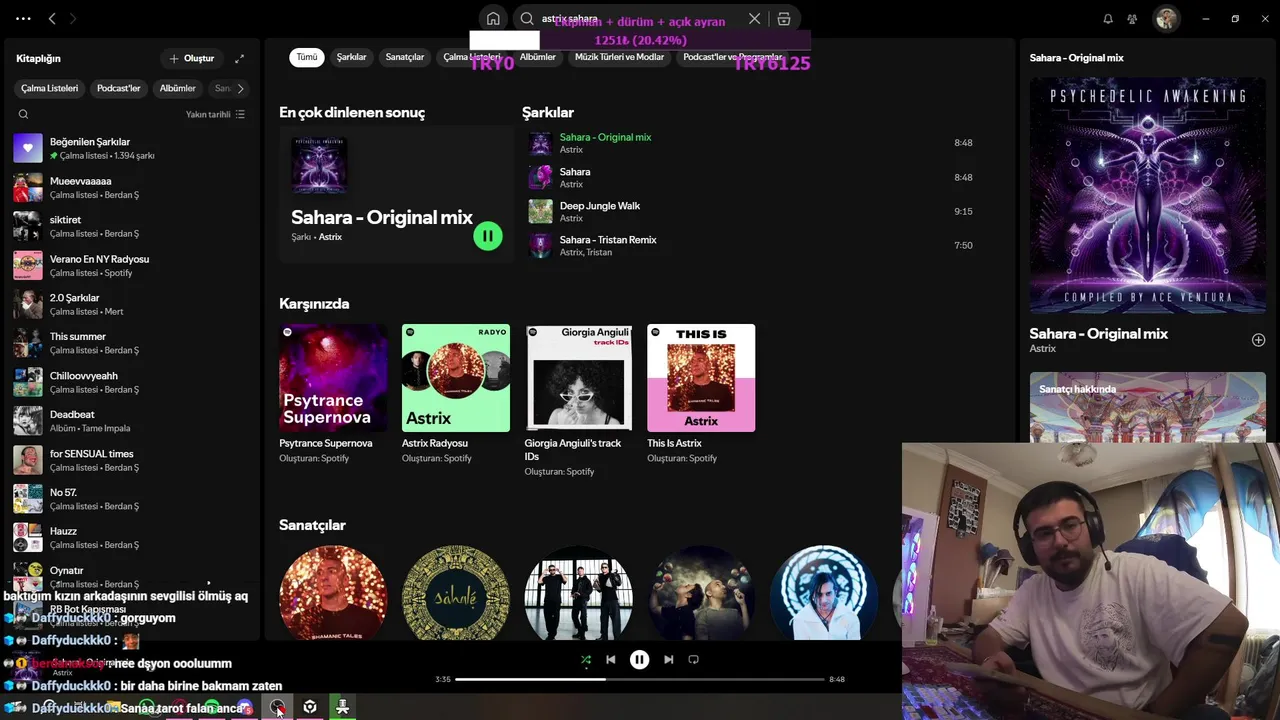Toggle repeat mode
The width and height of the screenshot is (1280, 720).
pos(693,659)
